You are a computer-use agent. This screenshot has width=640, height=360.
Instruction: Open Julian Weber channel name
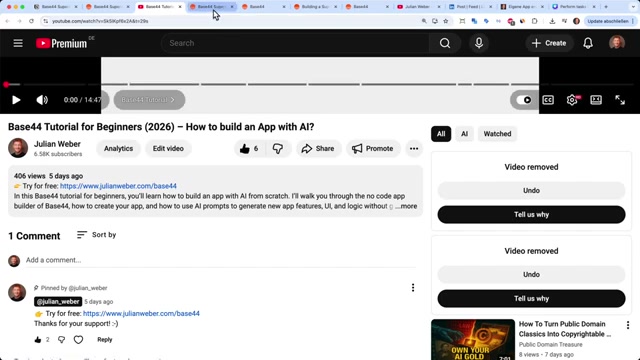pos(57,144)
